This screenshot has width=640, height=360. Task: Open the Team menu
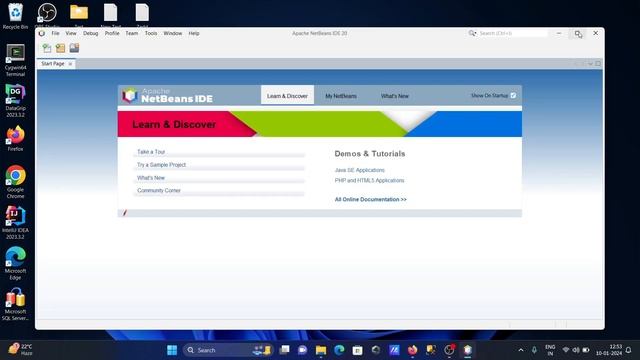[131, 33]
